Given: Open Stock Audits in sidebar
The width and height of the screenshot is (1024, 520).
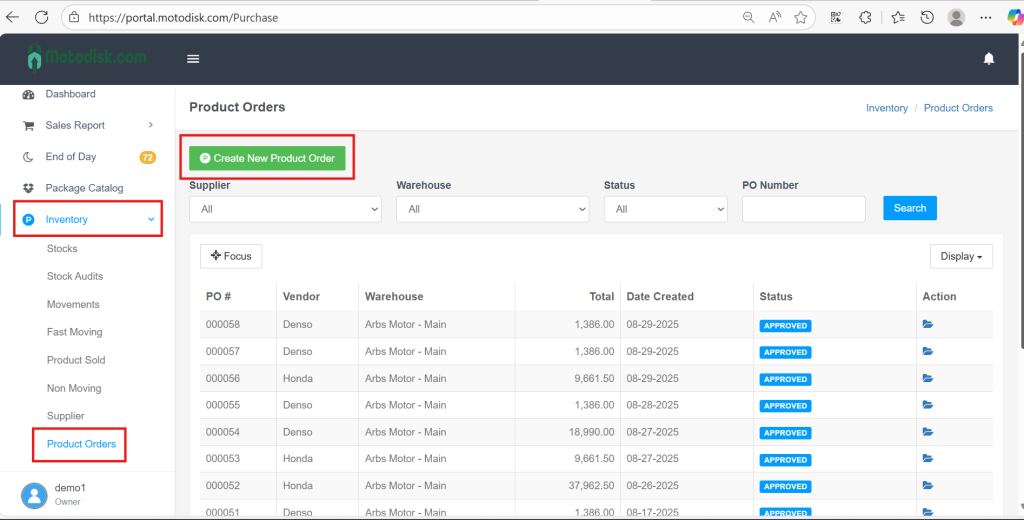Looking at the screenshot, I should point(75,276).
